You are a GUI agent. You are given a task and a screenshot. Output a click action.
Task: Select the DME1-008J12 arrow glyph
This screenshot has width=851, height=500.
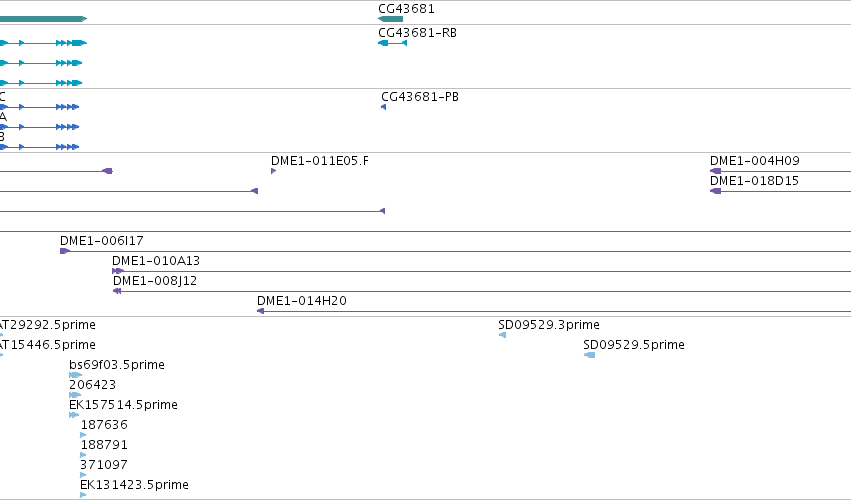coord(117,291)
